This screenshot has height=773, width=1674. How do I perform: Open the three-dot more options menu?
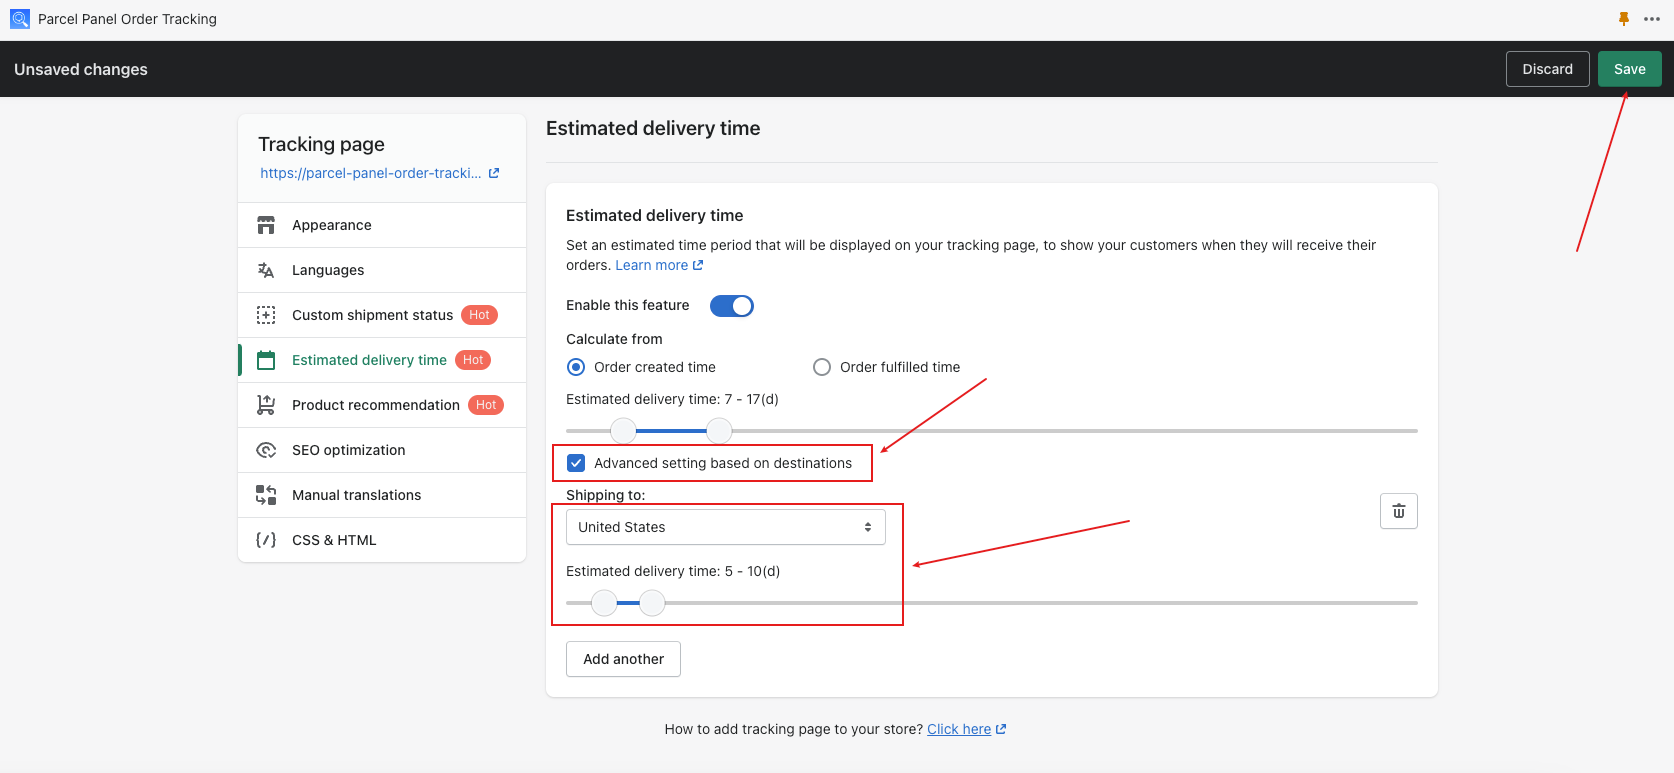tap(1652, 19)
